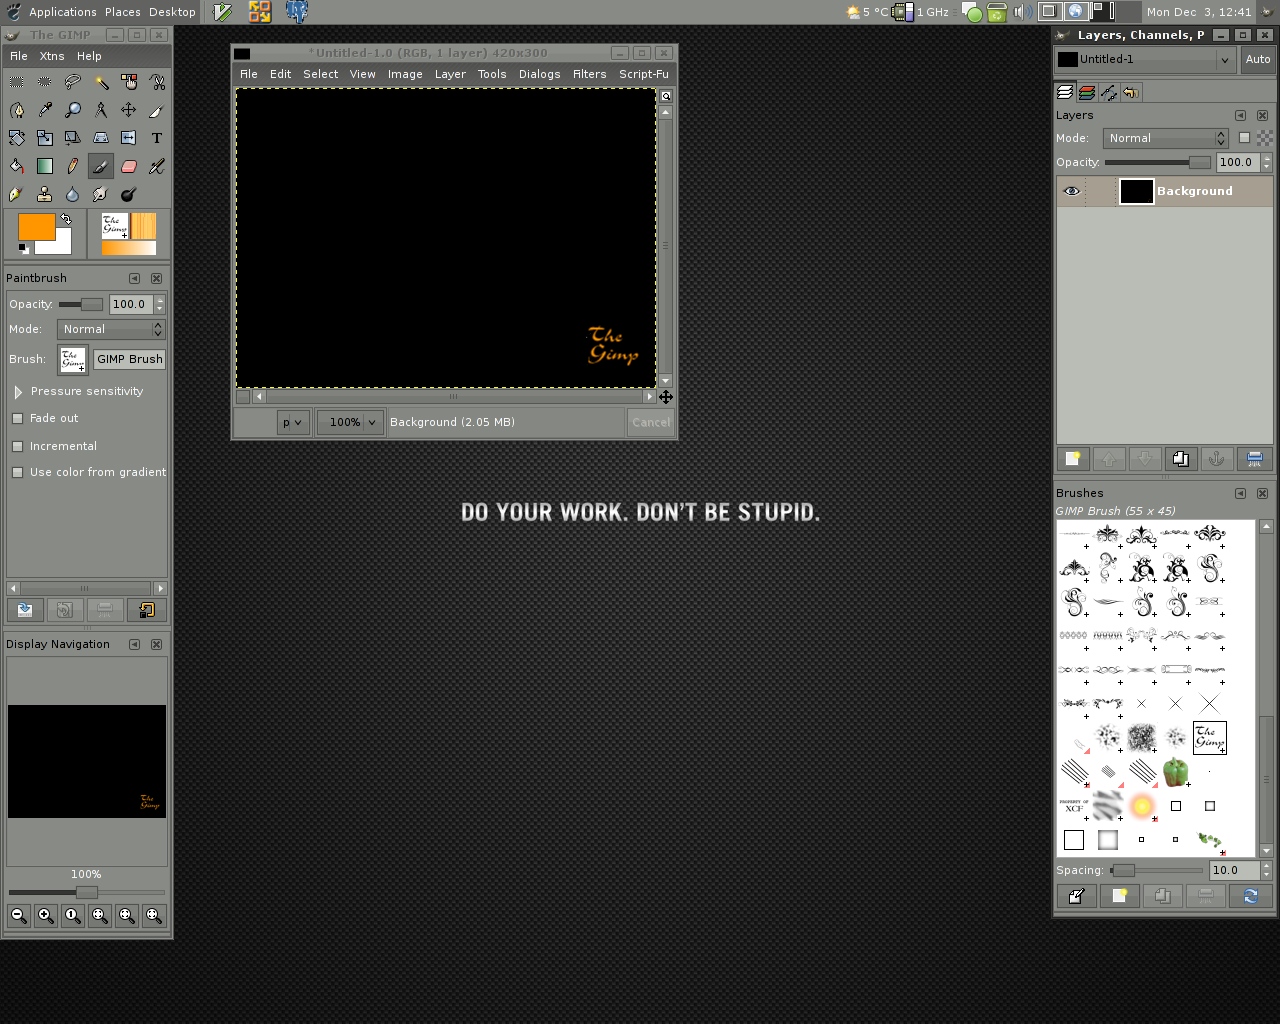Screen dimensions: 1280x1024
Task: Open the Untitled-1 image selector dropdown
Action: [1146, 59]
